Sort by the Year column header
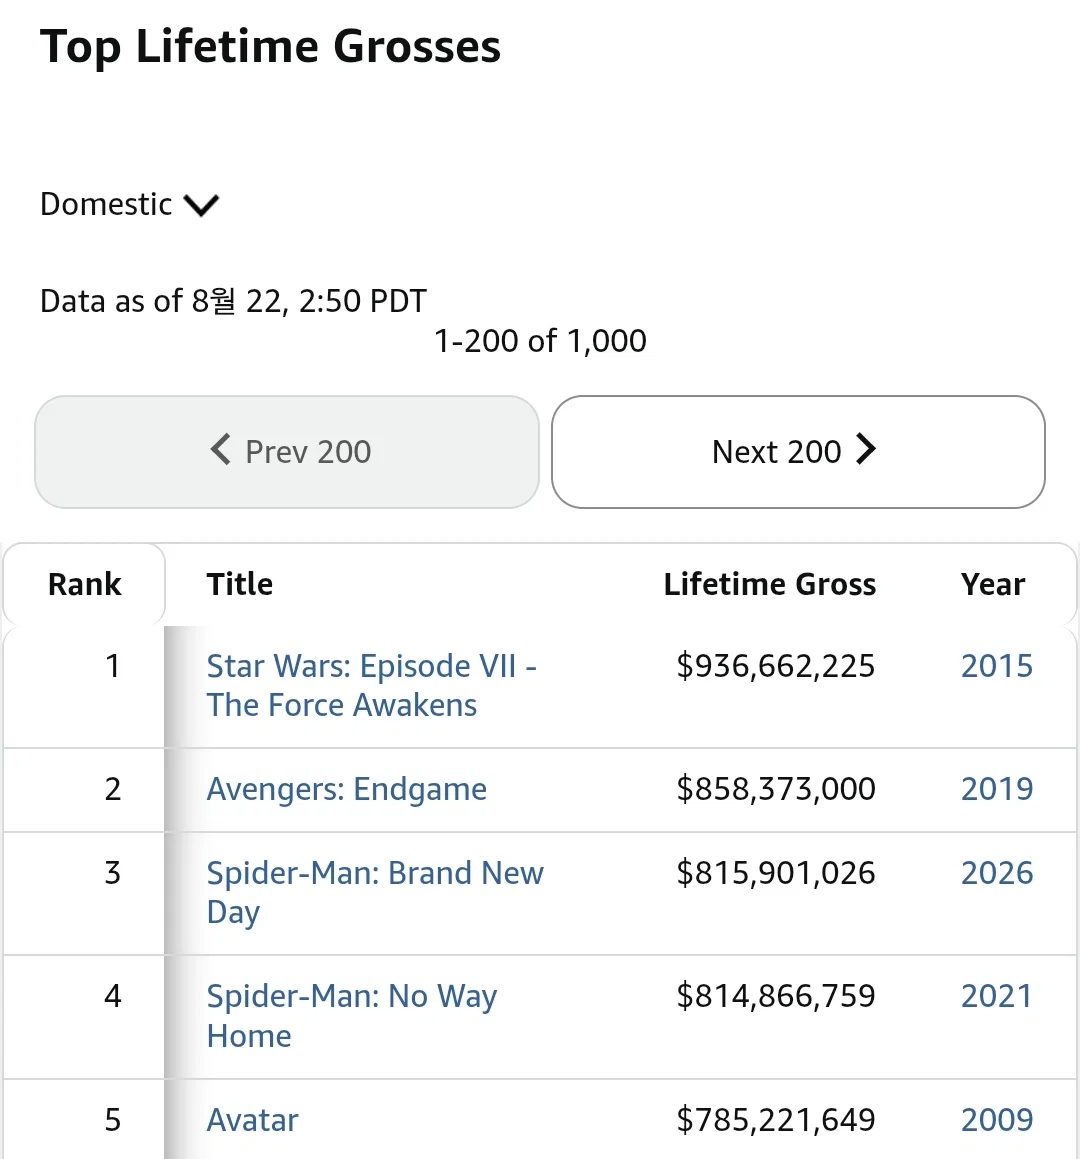1080x1159 pixels. coord(993,584)
